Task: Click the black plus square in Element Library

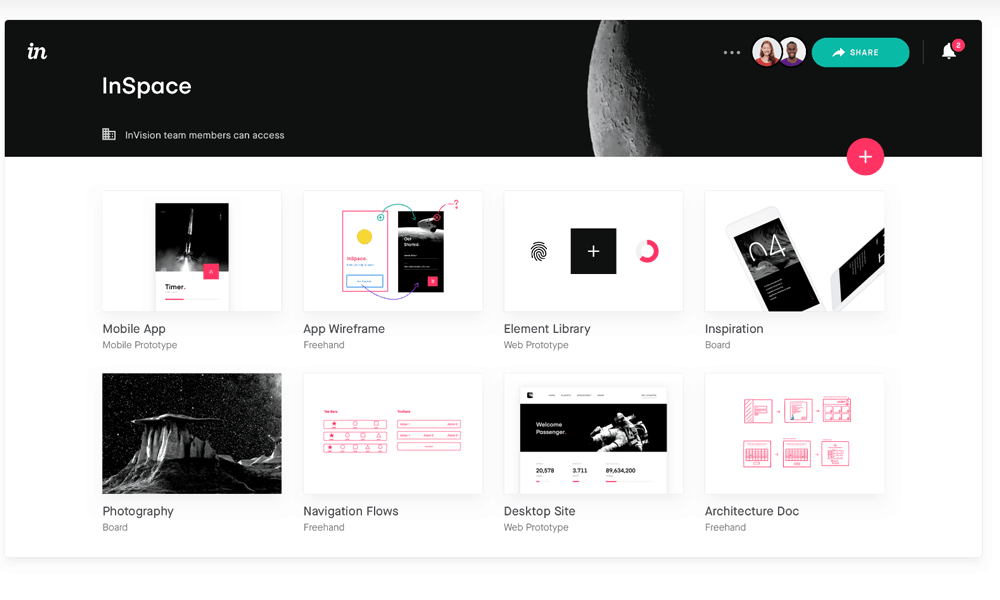Action: 593,252
